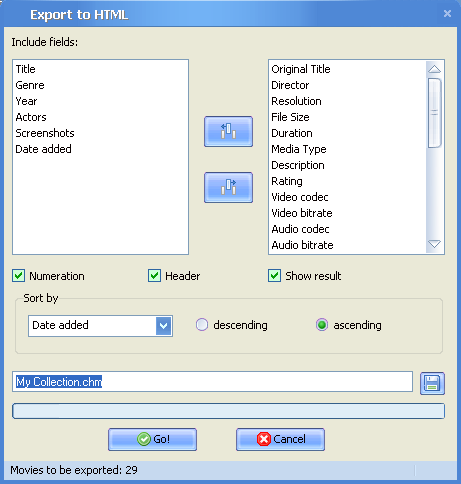461x484 pixels.
Task: Toggle the Header checkbox
Action: (x=154, y=276)
